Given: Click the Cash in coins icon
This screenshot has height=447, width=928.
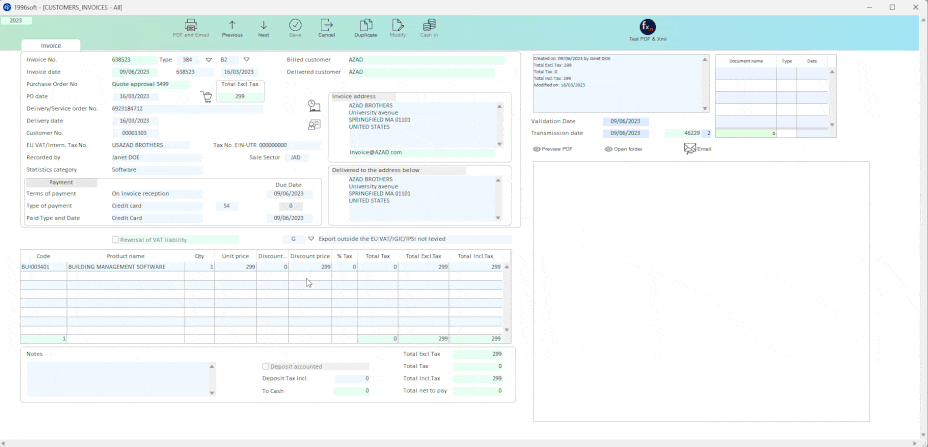Looking at the screenshot, I should [429, 25].
